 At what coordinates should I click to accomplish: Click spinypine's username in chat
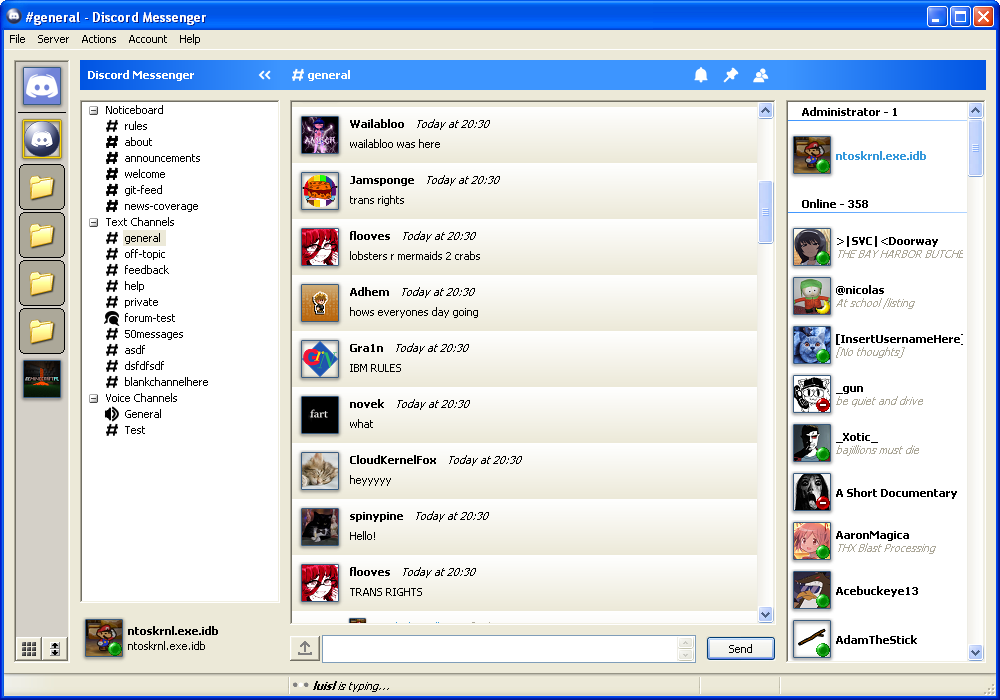pyautogui.click(x=376, y=516)
